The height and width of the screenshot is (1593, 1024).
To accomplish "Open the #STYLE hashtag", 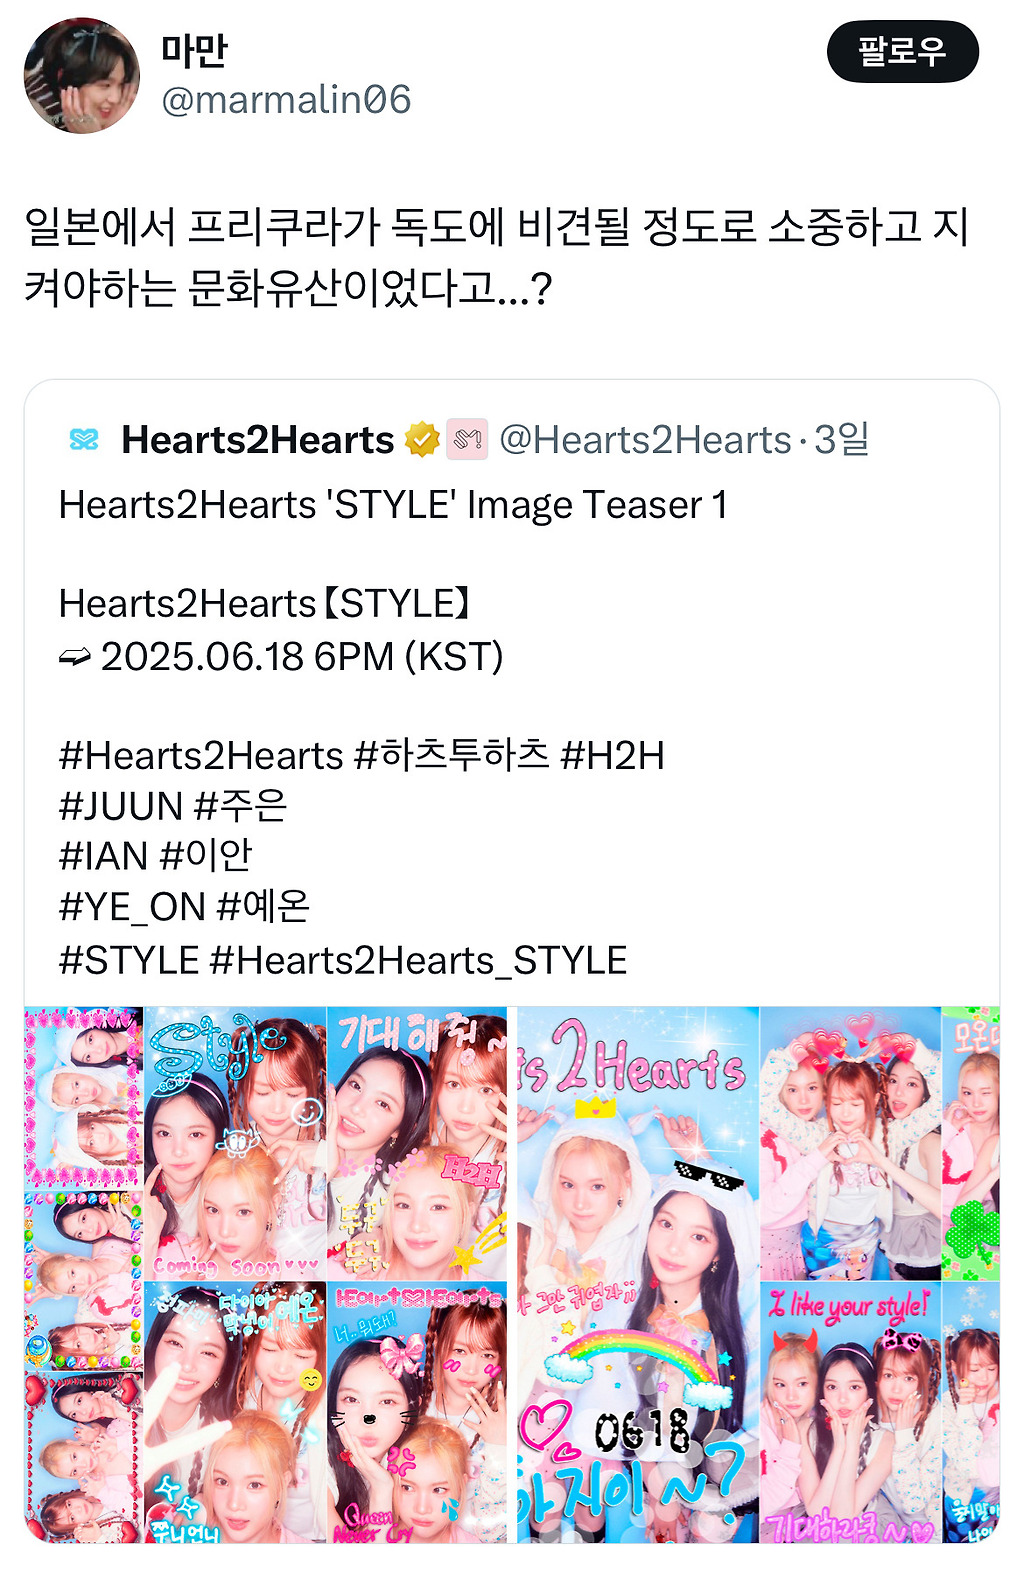I will click(129, 960).
